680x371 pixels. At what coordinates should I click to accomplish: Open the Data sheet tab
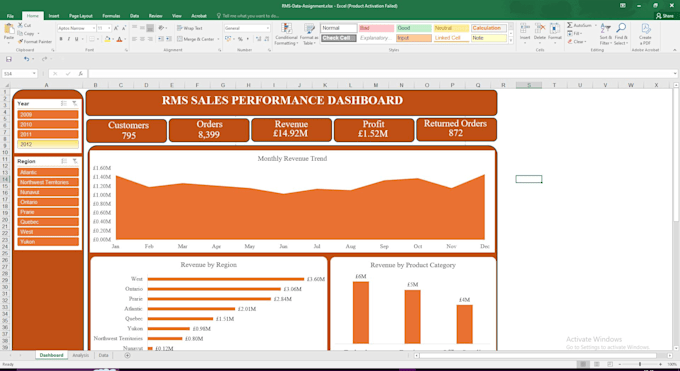103,355
